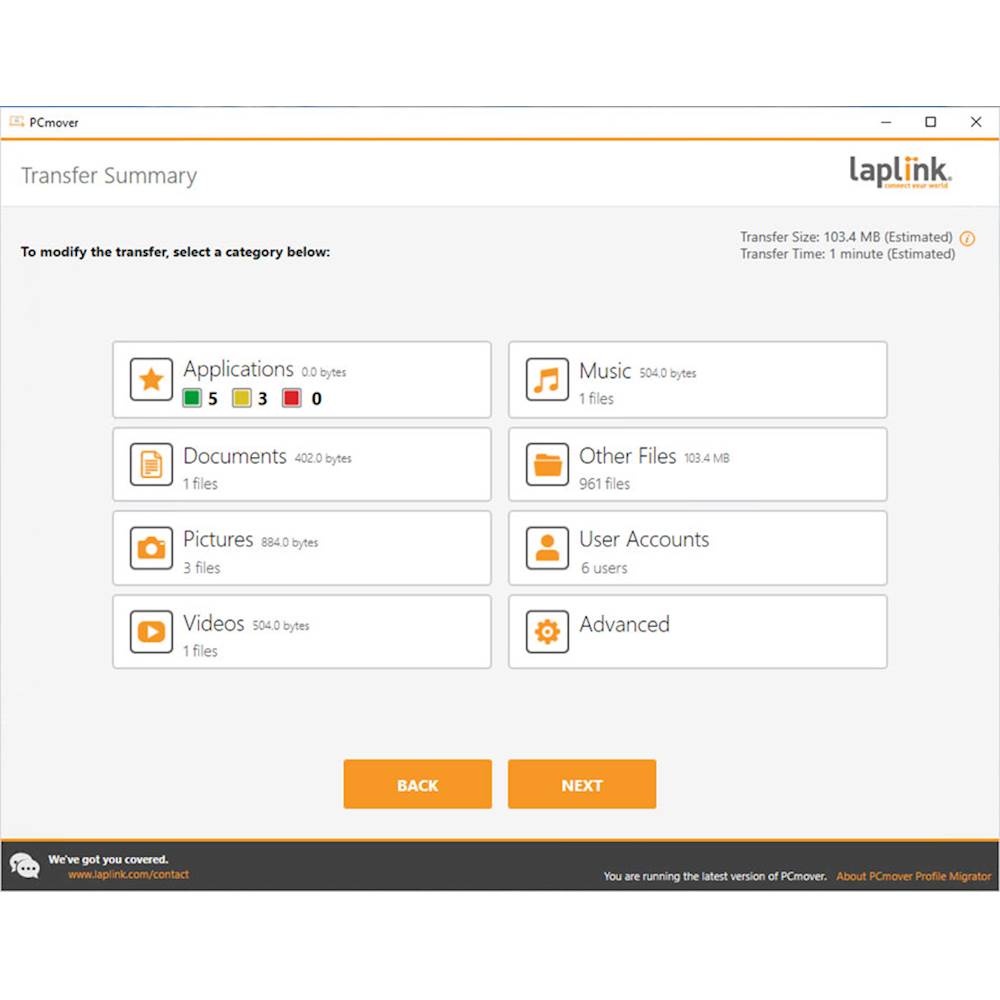This screenshot has height=1000, width=1000.
Task: Click the Music note icon
Action: tap(547, 379)
